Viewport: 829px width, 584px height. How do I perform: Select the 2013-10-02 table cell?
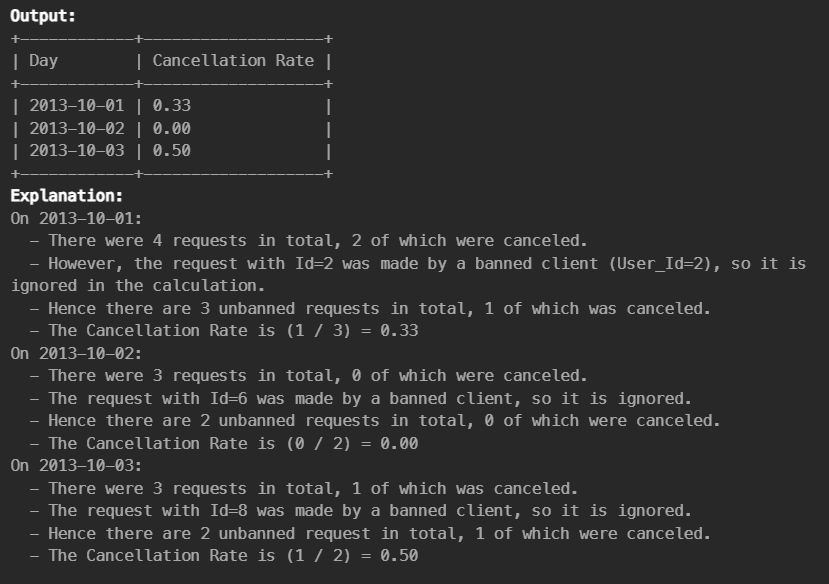click(77, 128)
